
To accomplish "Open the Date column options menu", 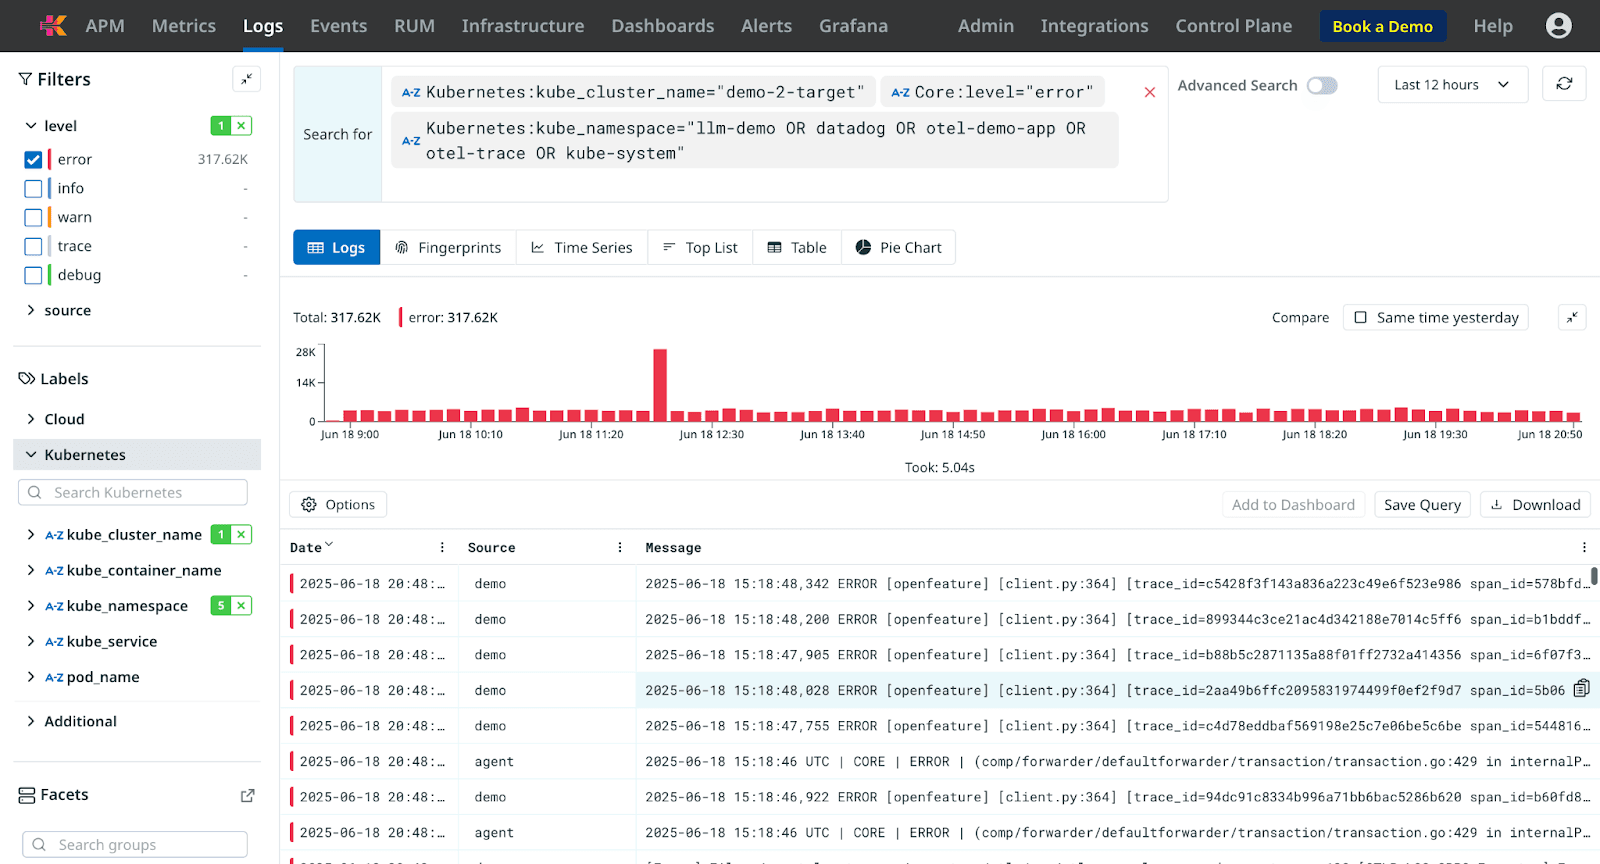I will [x=442, y=548].
